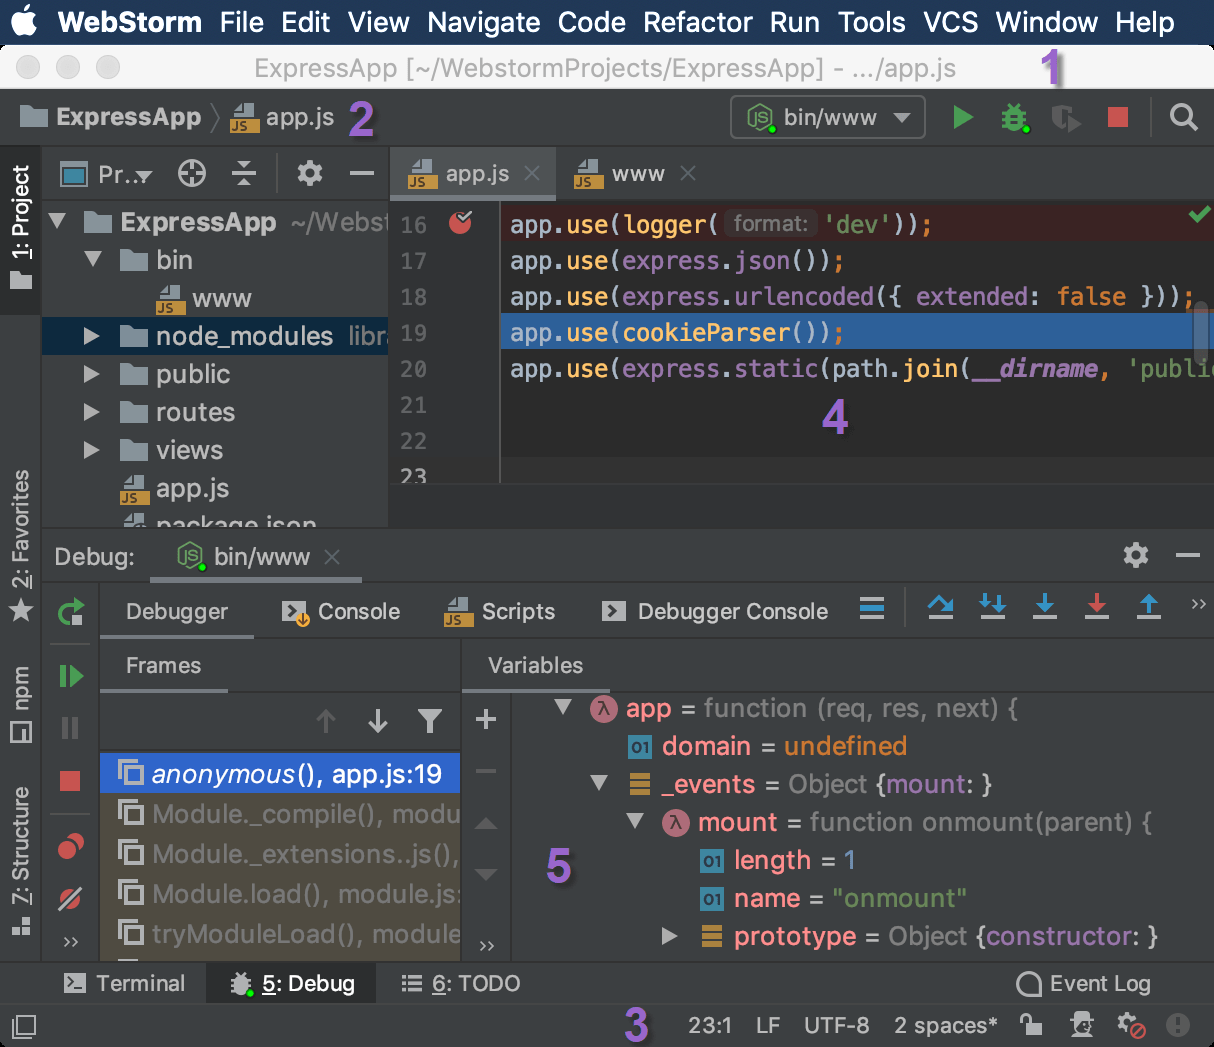Switch to the www editor tab
Screen dimensions: 1214x1047
click(x=637, y=174)
